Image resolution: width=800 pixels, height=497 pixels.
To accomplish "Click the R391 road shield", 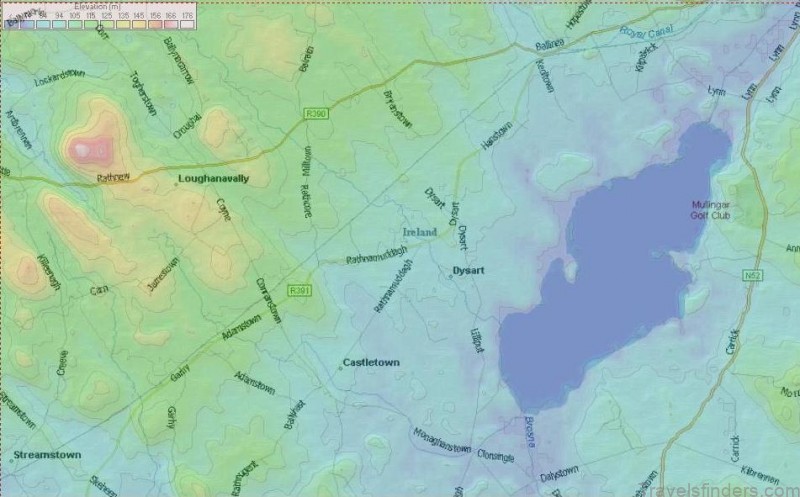I will (x=299, y=290).
